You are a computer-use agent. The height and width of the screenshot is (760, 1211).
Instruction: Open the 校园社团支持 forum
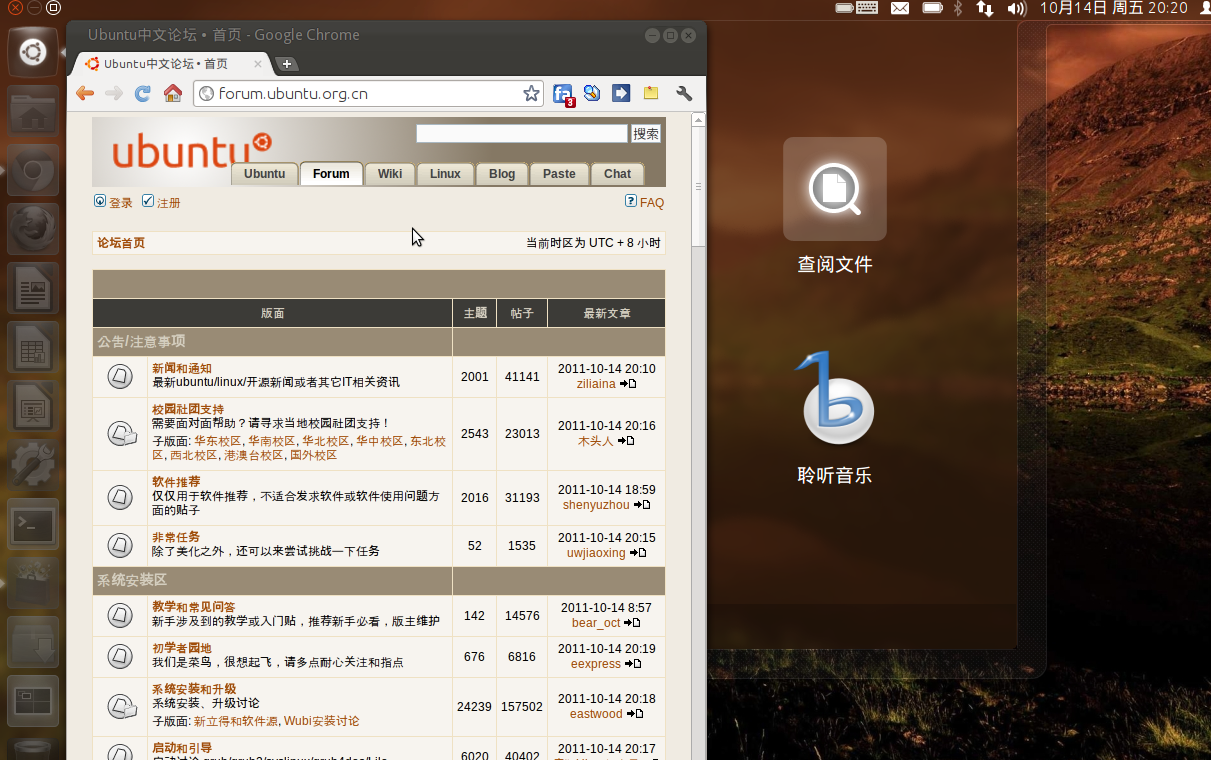pyautogui.click(x=188, y=409)
